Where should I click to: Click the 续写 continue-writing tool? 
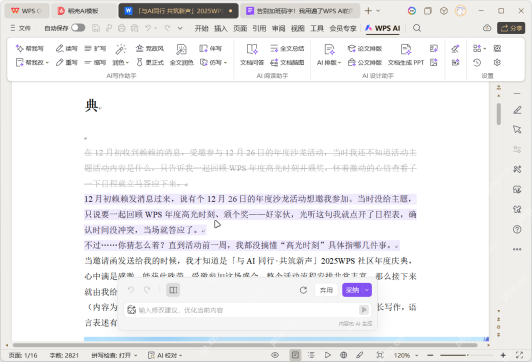pyautogui.click(x=67, y=49)
